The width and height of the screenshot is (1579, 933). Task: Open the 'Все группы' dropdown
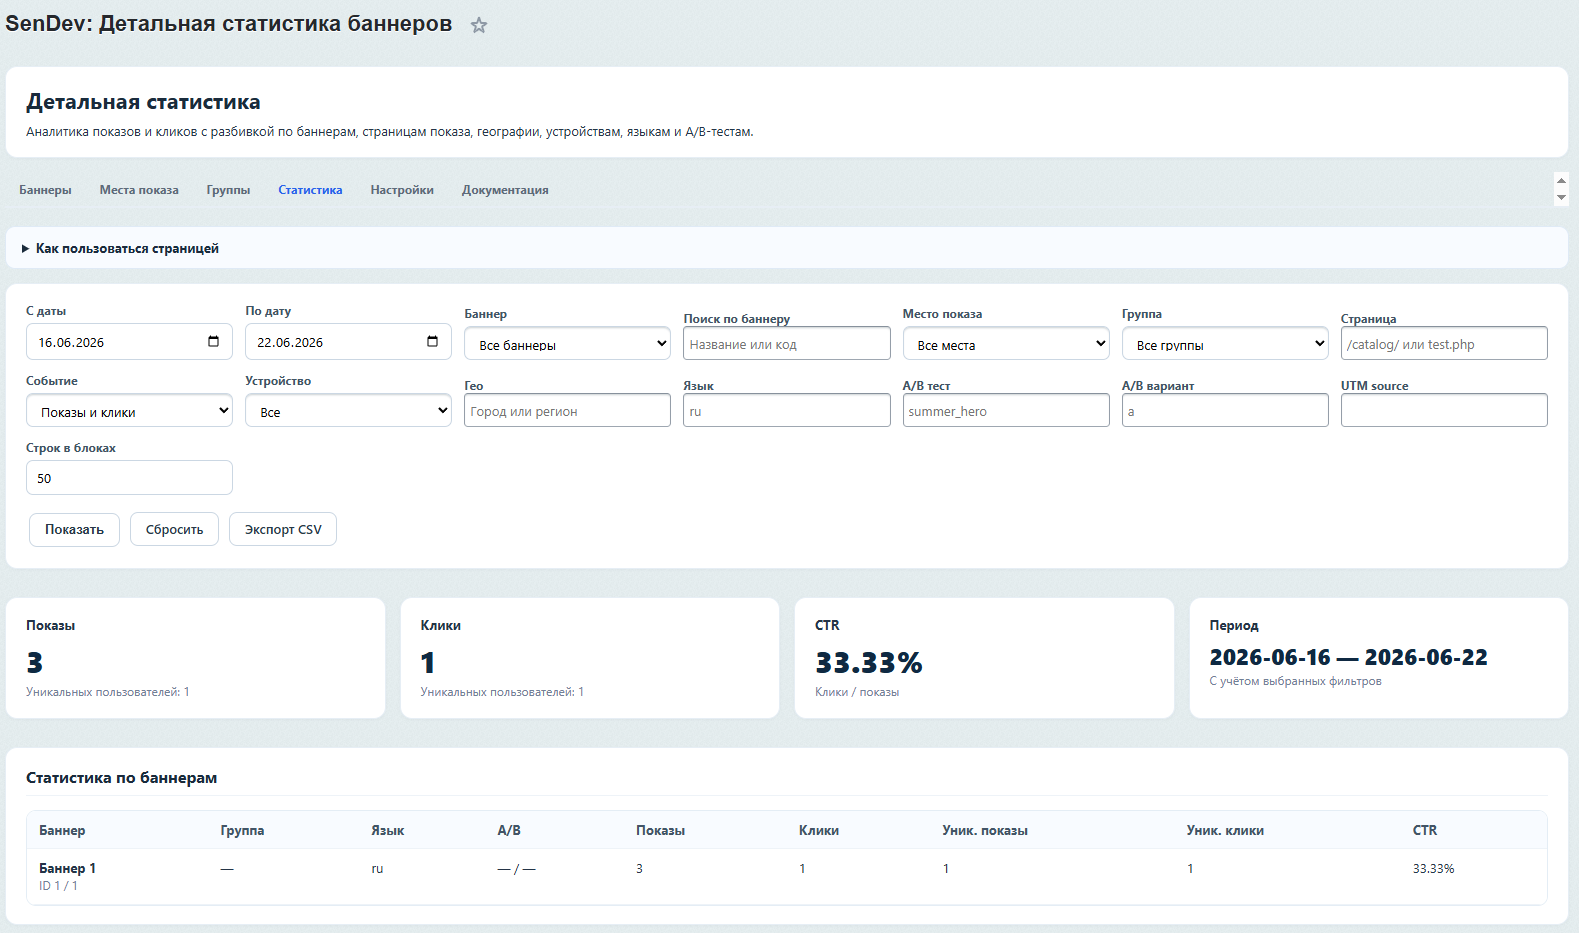pyautogui.click(x=1225, y=344)
